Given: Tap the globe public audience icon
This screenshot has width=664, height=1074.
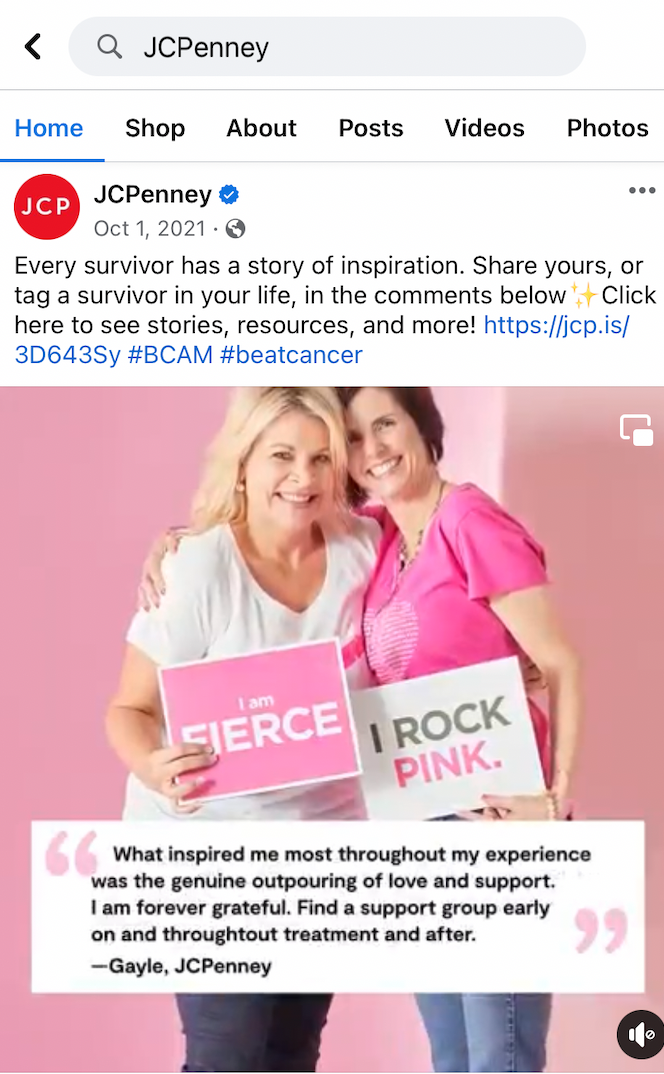Looking at the screenshot, I should click(x=236, y=229).
